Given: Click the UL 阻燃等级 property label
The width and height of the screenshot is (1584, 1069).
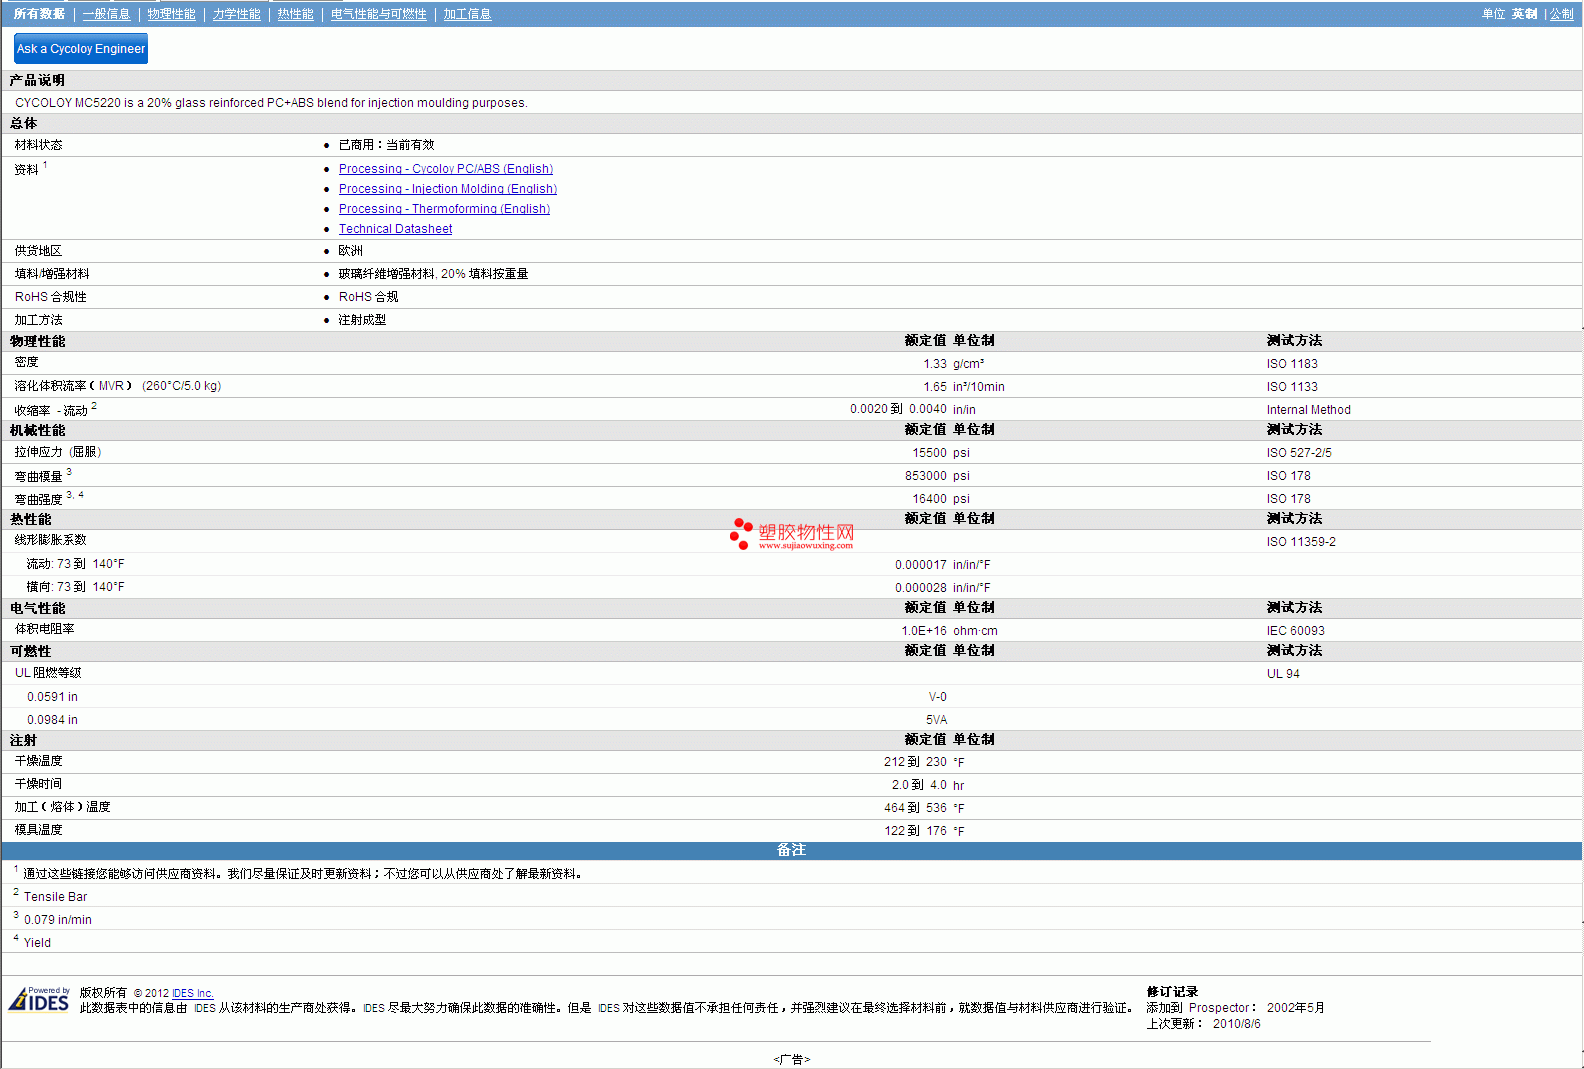Looking at the screenshot, I should click(48, 673).
